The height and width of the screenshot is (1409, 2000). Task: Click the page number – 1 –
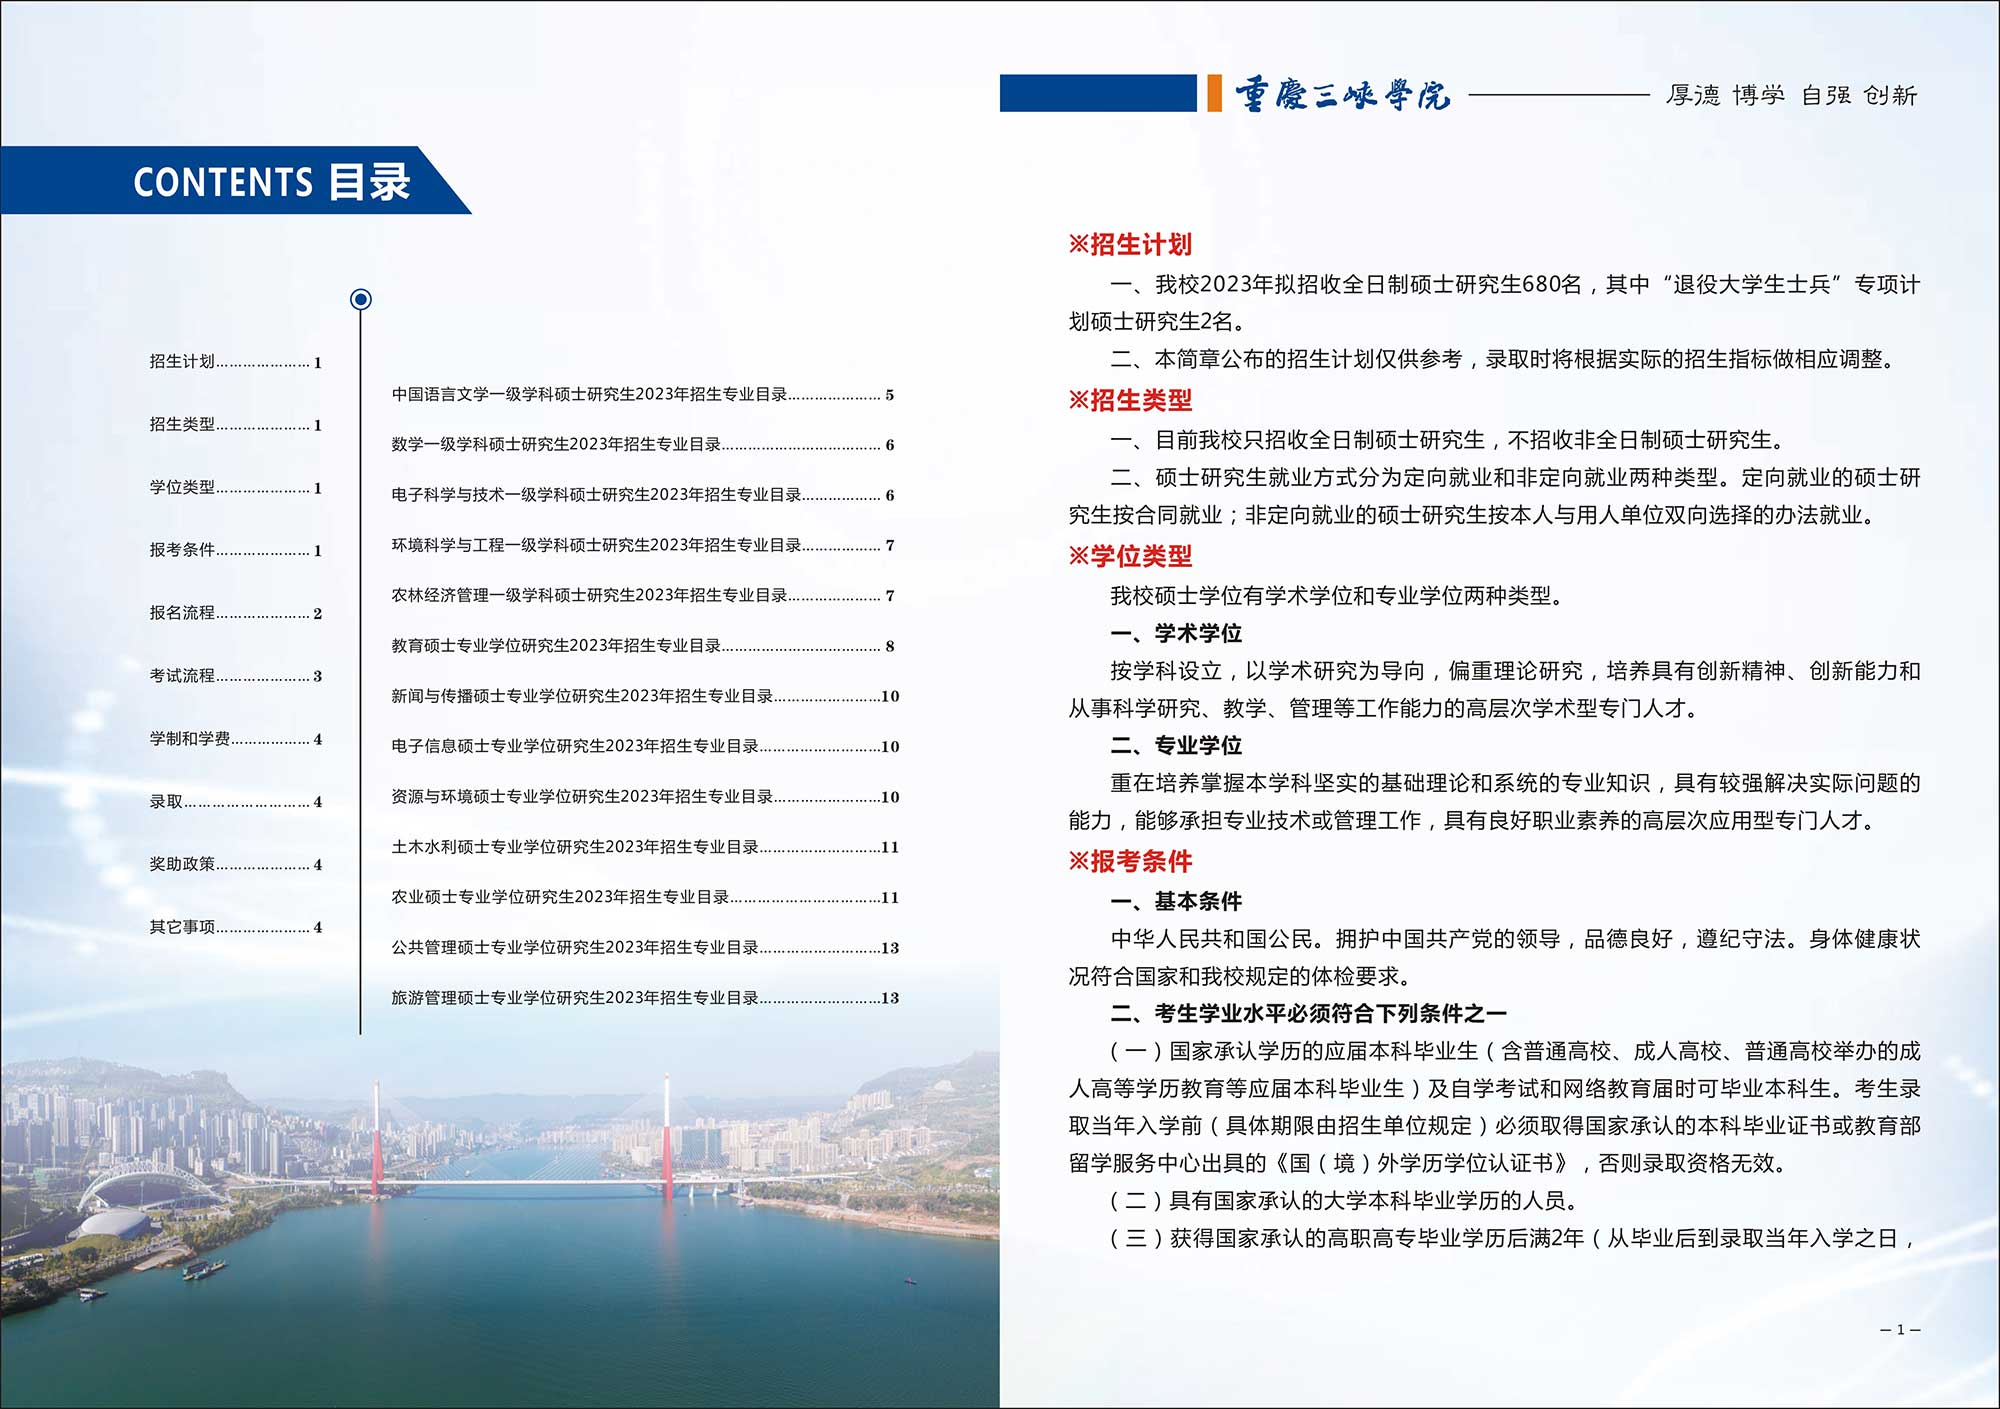point(1900,1330)
